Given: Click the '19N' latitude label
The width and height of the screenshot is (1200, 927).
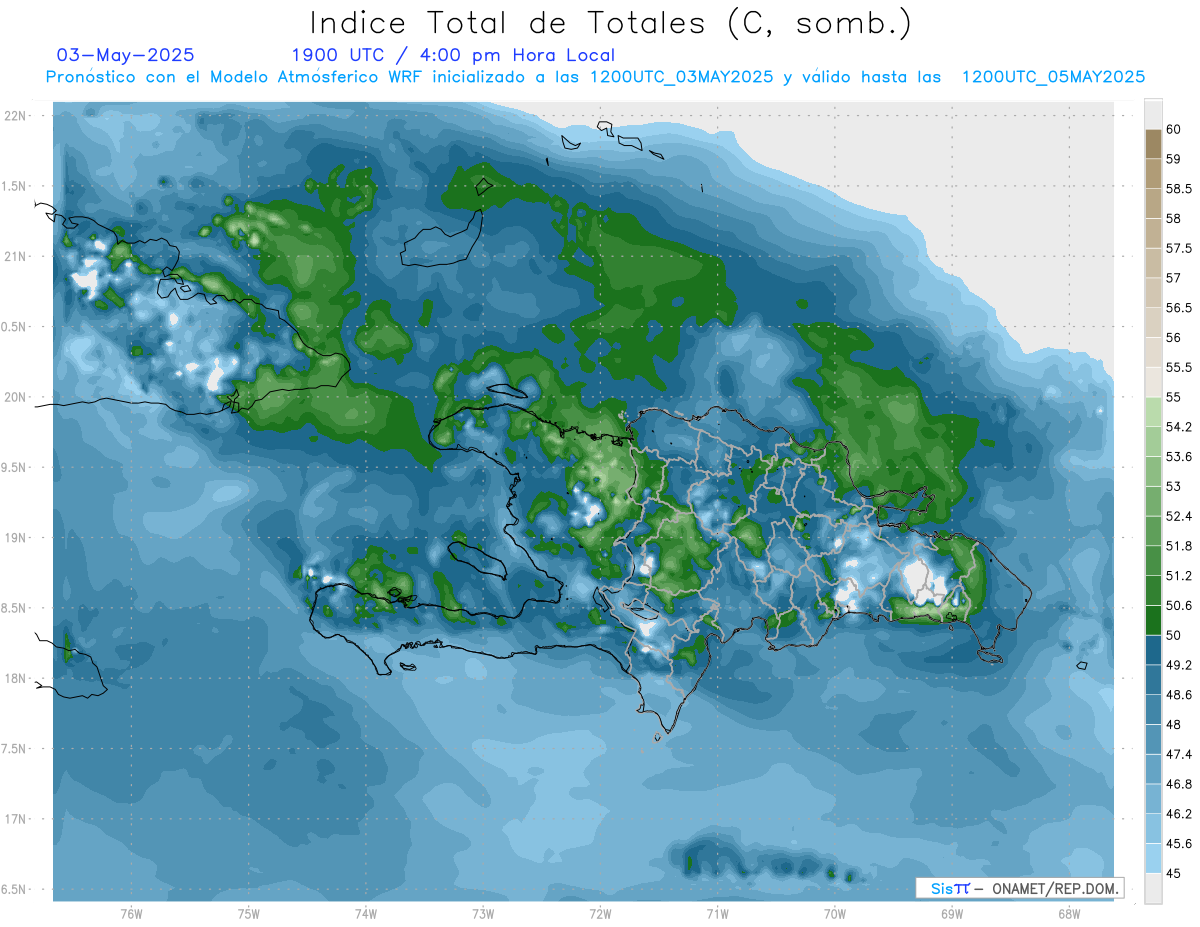Looking at the screenshot, I should (16, 538).
